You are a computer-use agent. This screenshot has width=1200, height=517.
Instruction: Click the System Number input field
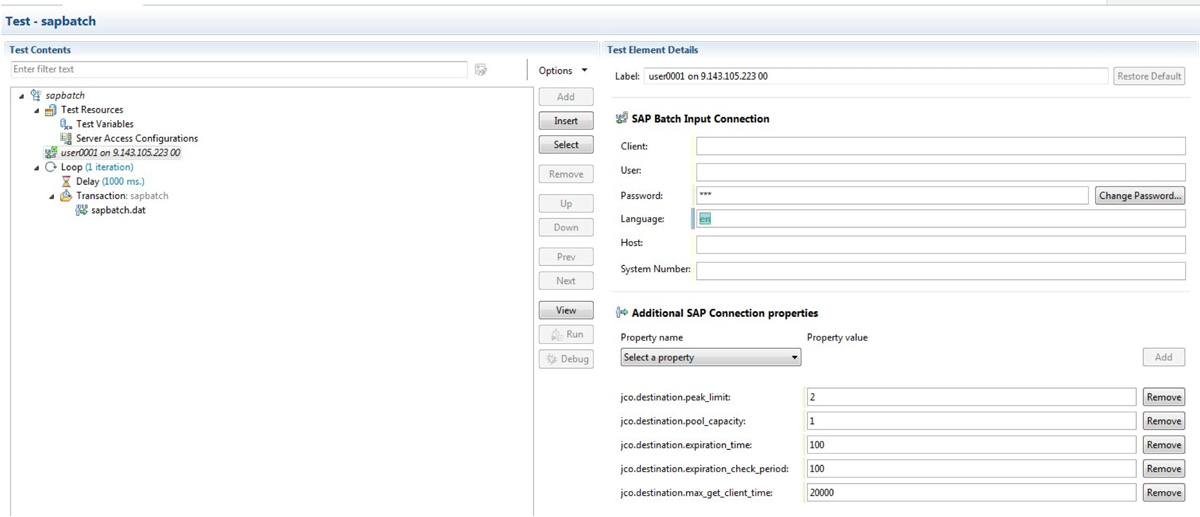click(941, 270)
